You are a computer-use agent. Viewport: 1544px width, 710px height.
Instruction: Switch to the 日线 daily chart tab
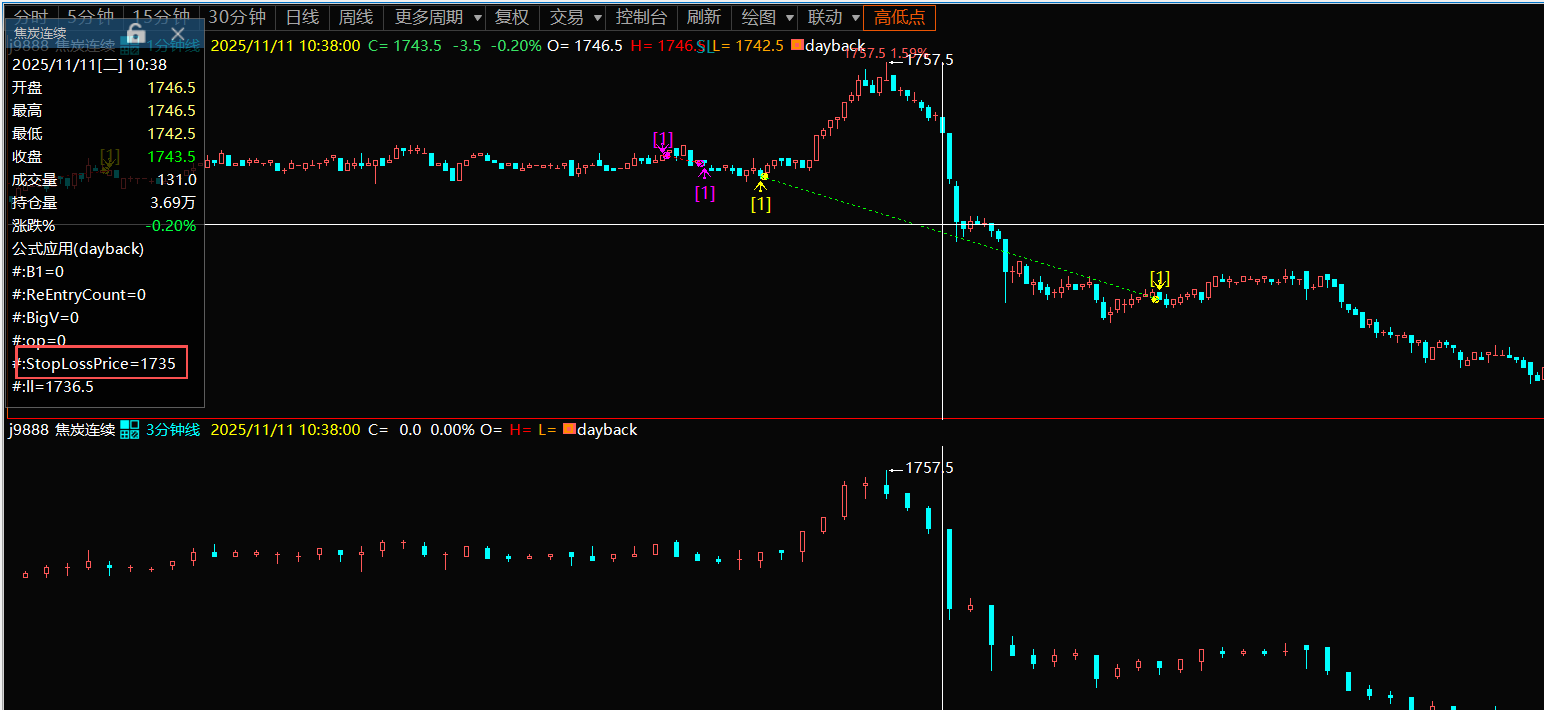tap(302, 17)
